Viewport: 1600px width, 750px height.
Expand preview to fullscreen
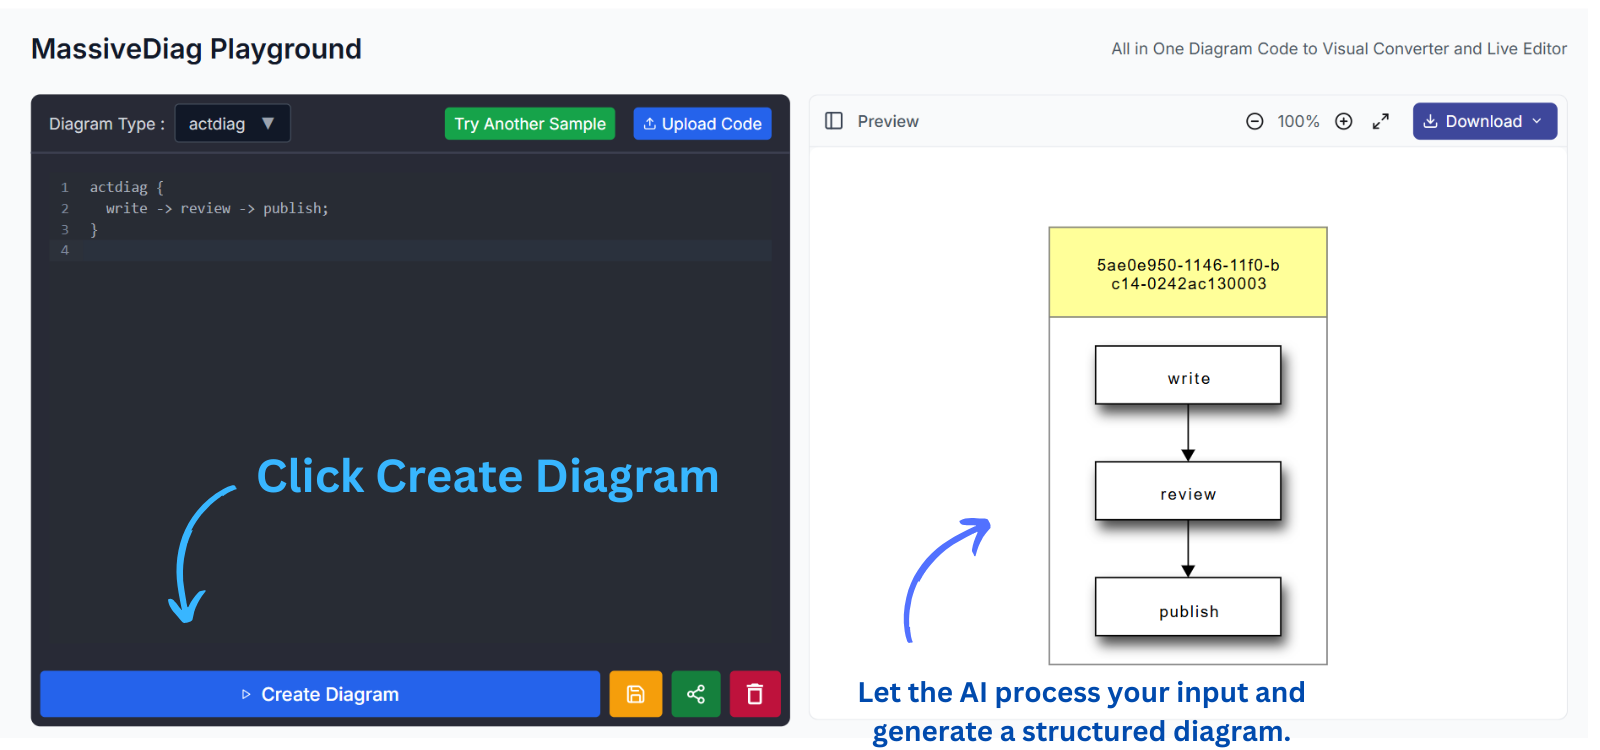click(1381, 121)
